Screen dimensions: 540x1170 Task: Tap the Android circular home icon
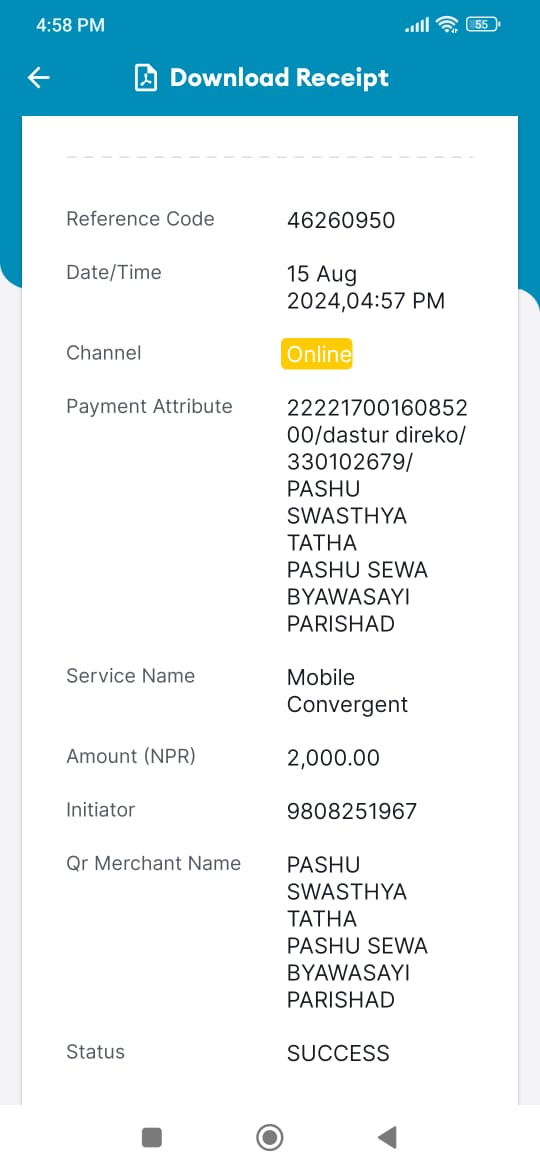point(269,1137)
